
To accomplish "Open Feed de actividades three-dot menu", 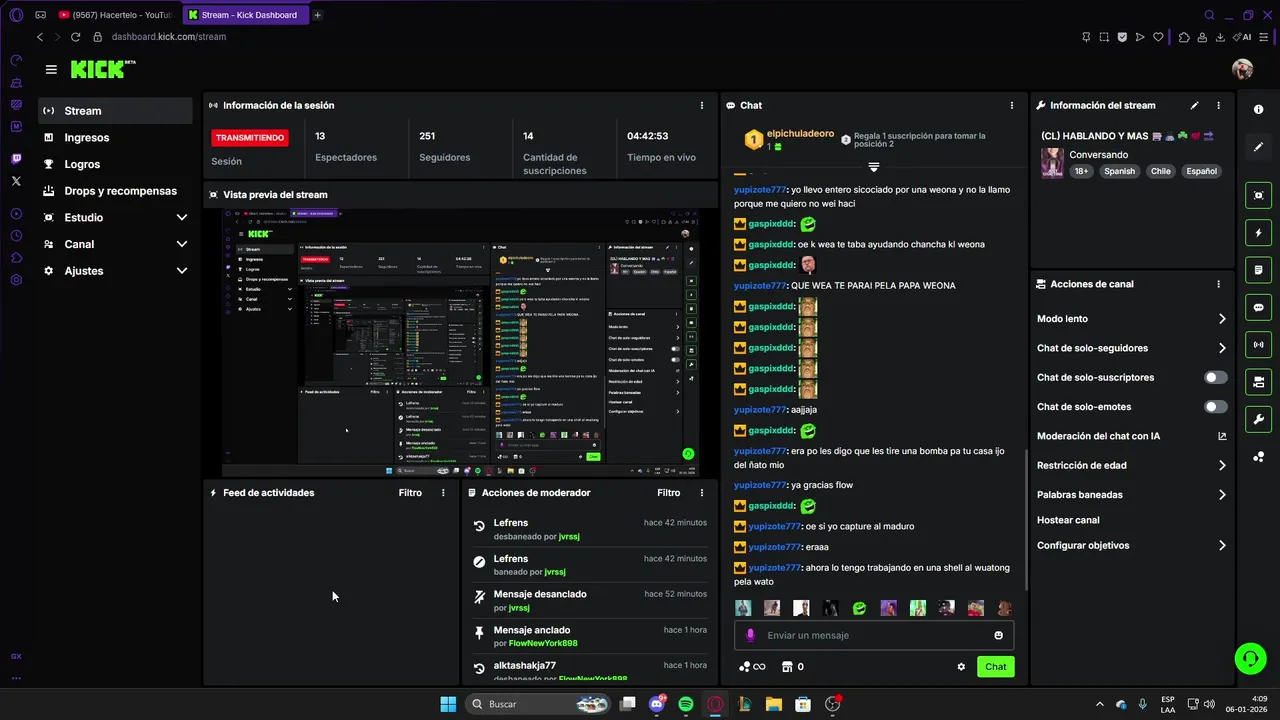I will click(x=443, y=493).
